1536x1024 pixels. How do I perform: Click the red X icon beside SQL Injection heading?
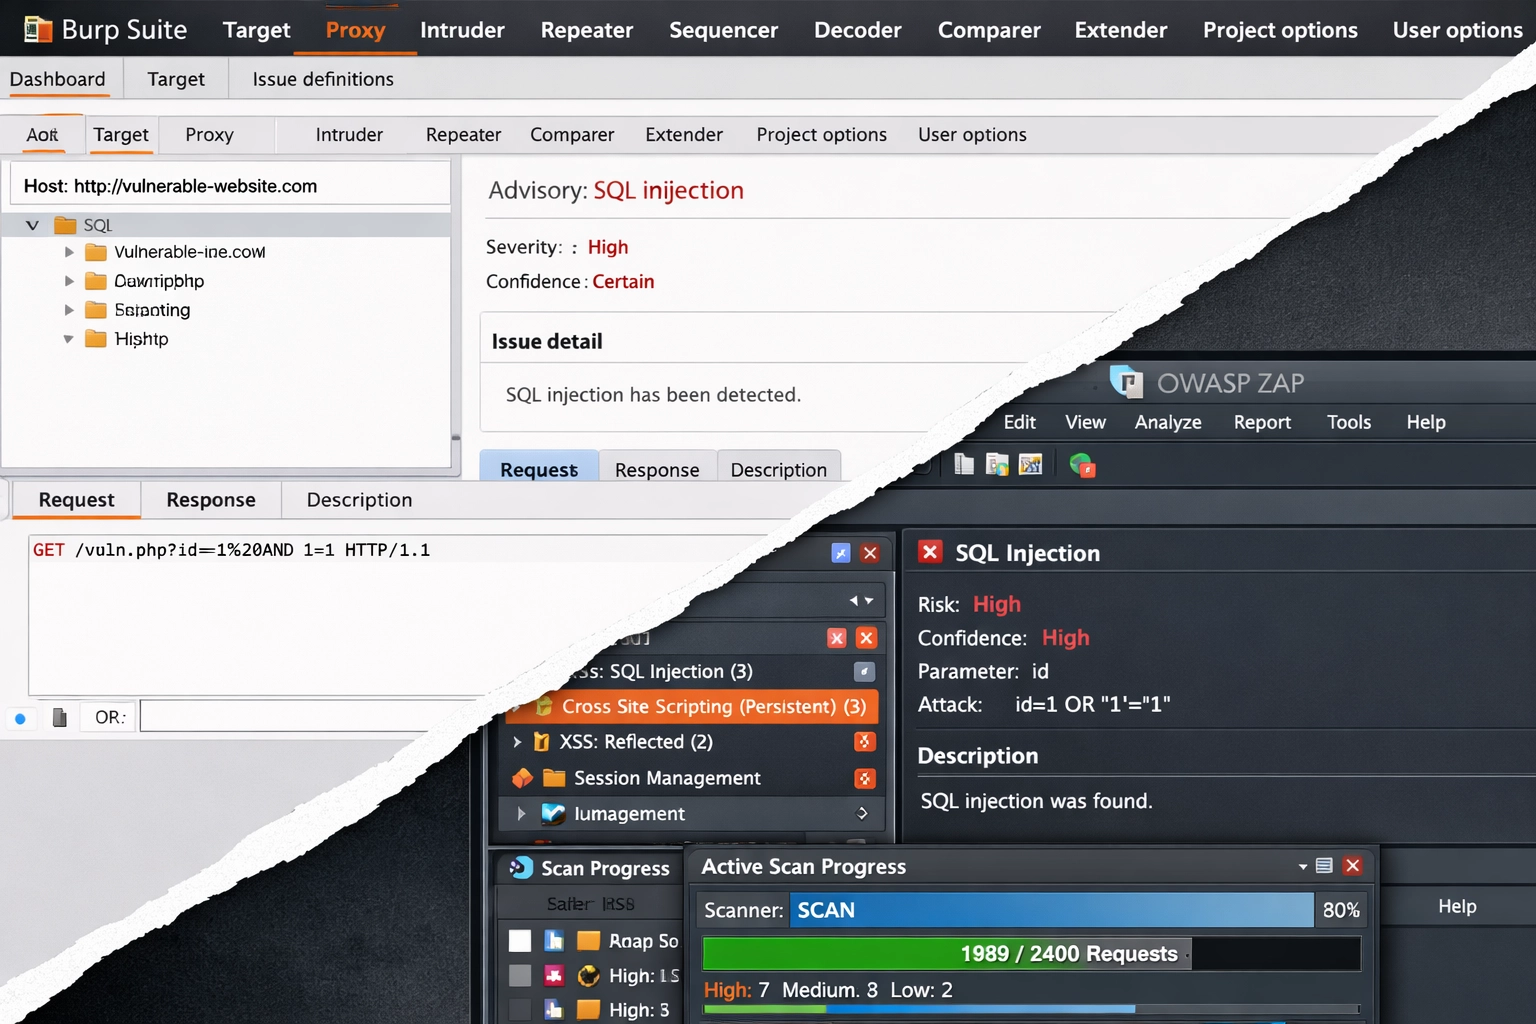(x=930, y=552)
